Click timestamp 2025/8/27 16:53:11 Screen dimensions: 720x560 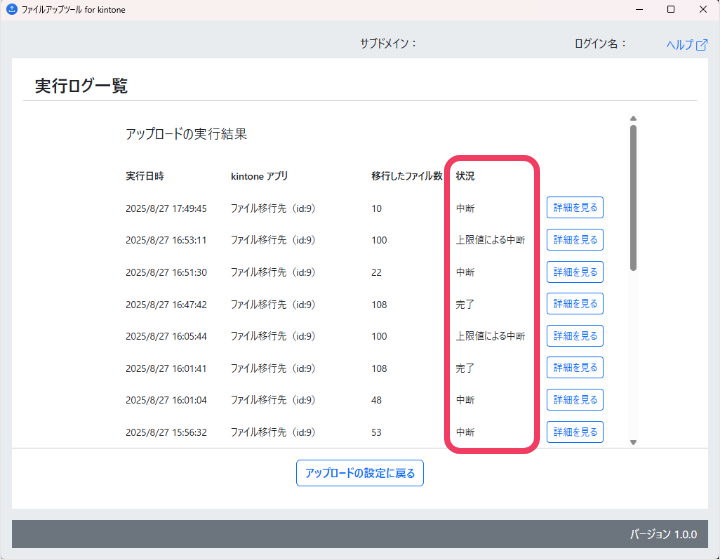166,240
